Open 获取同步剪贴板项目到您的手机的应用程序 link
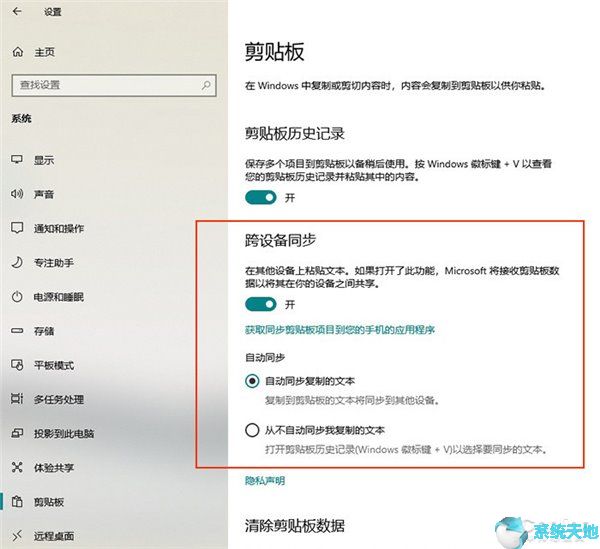Screen dimensions: 600x549 pyautogui.click(x=340, y=329)
